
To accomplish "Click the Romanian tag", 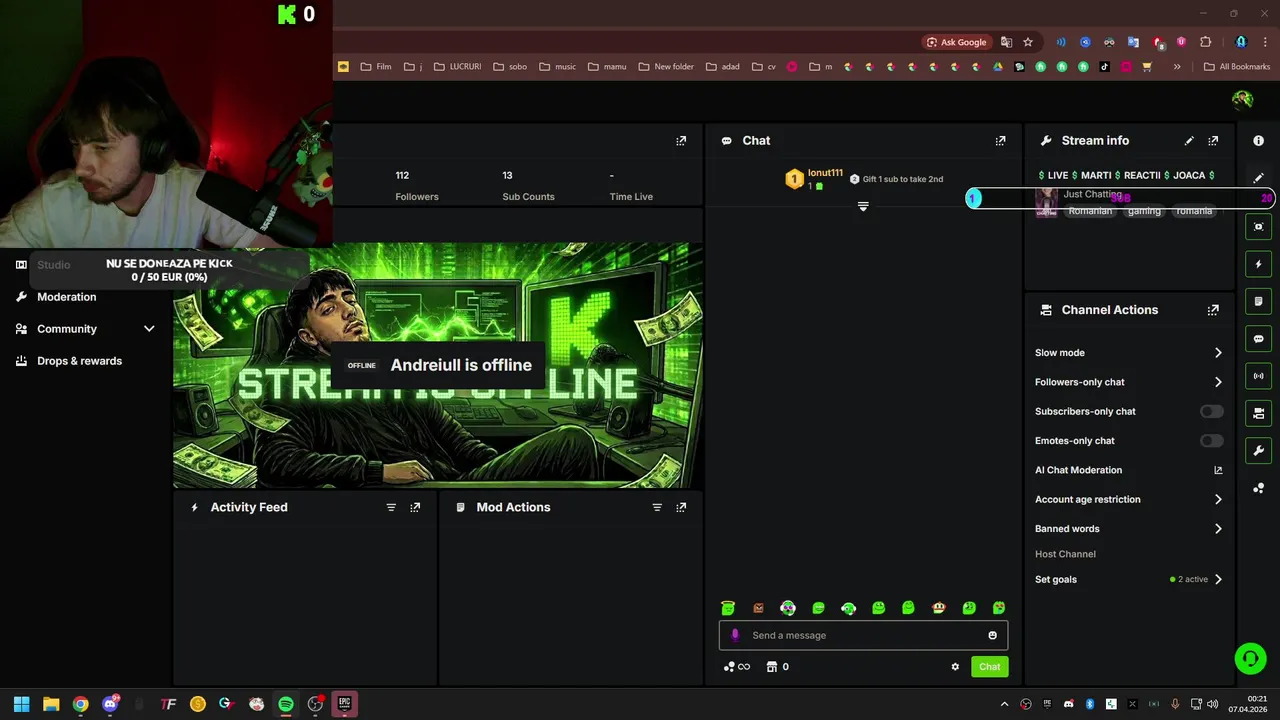I will 1090,211.
